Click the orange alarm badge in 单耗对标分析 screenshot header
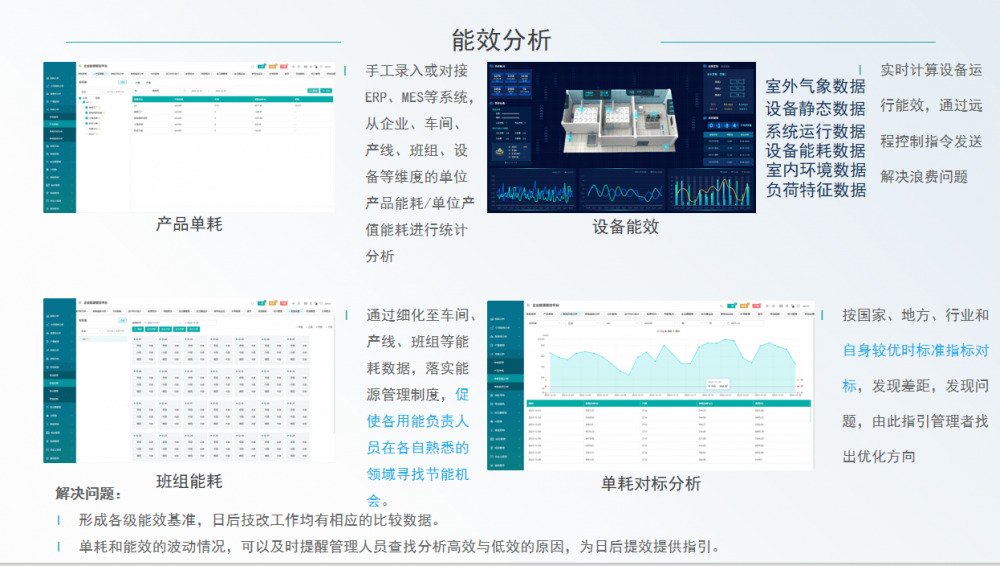 (744, 306)
